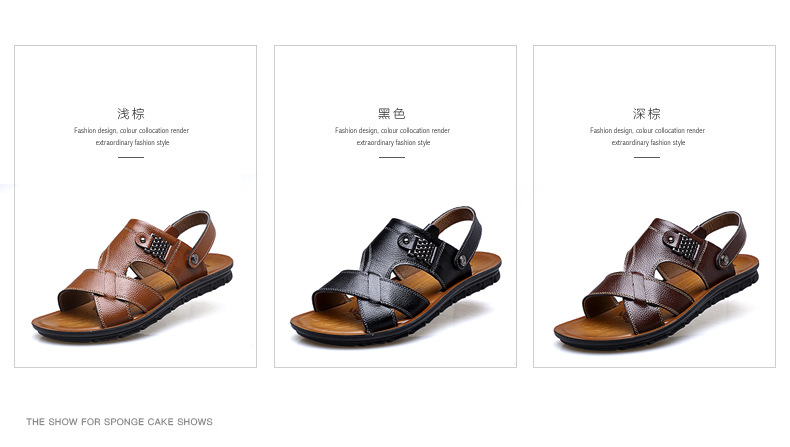Screen dimensions: 790x447
Task: Click the description text under 深棕
Action: point(647,136)
